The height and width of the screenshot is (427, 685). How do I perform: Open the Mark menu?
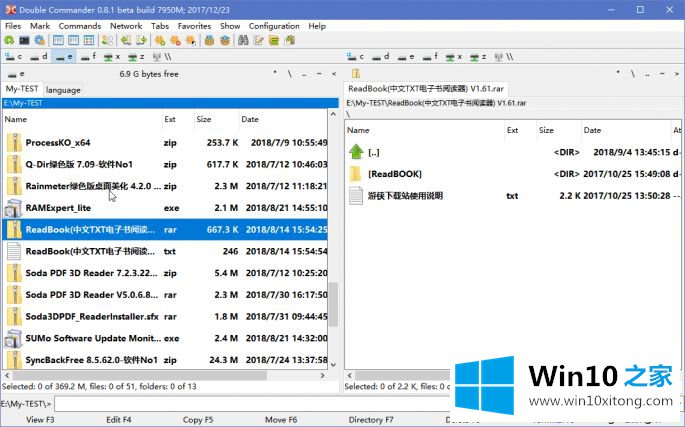[40, 26]
